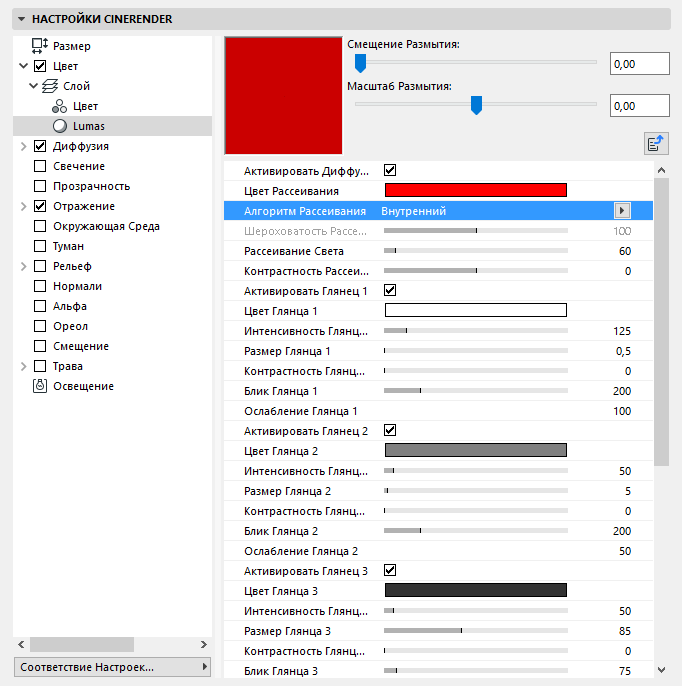This screenshot has height=686, width=682.
Task: Click the tree scroll-left arrow
Action: pyautogui.click(x=21, y=644)
